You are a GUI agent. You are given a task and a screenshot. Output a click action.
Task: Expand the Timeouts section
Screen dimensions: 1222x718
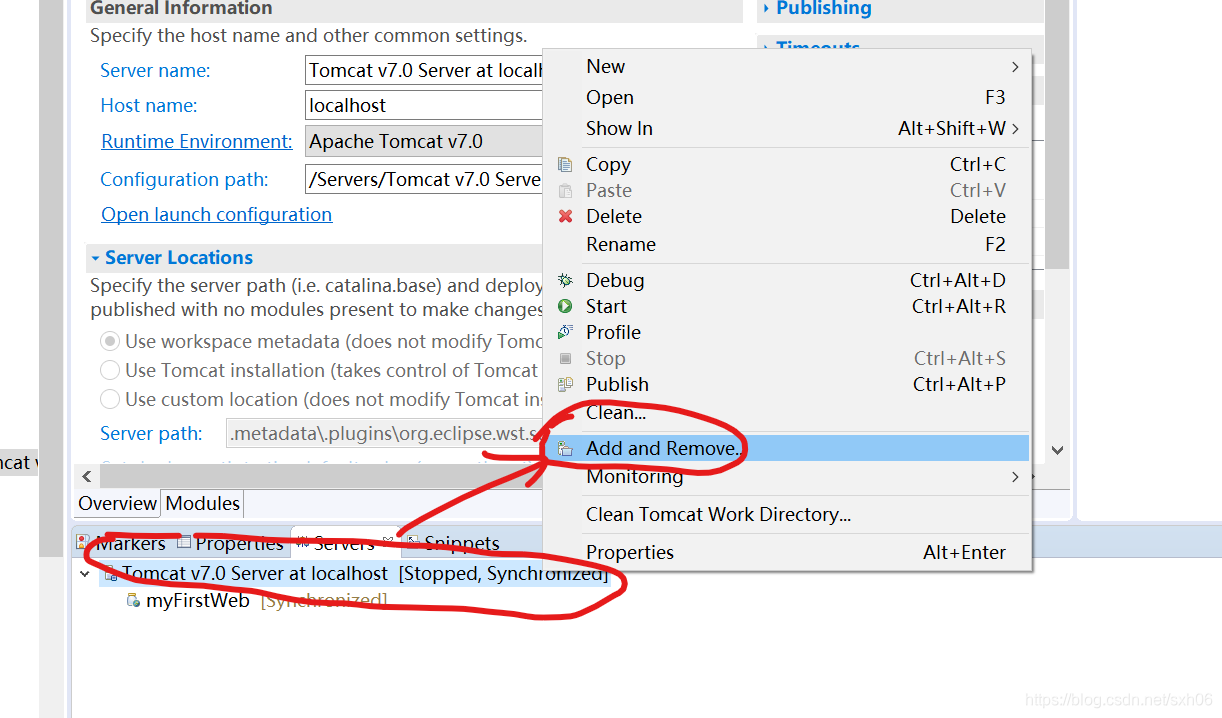point(766,47)
